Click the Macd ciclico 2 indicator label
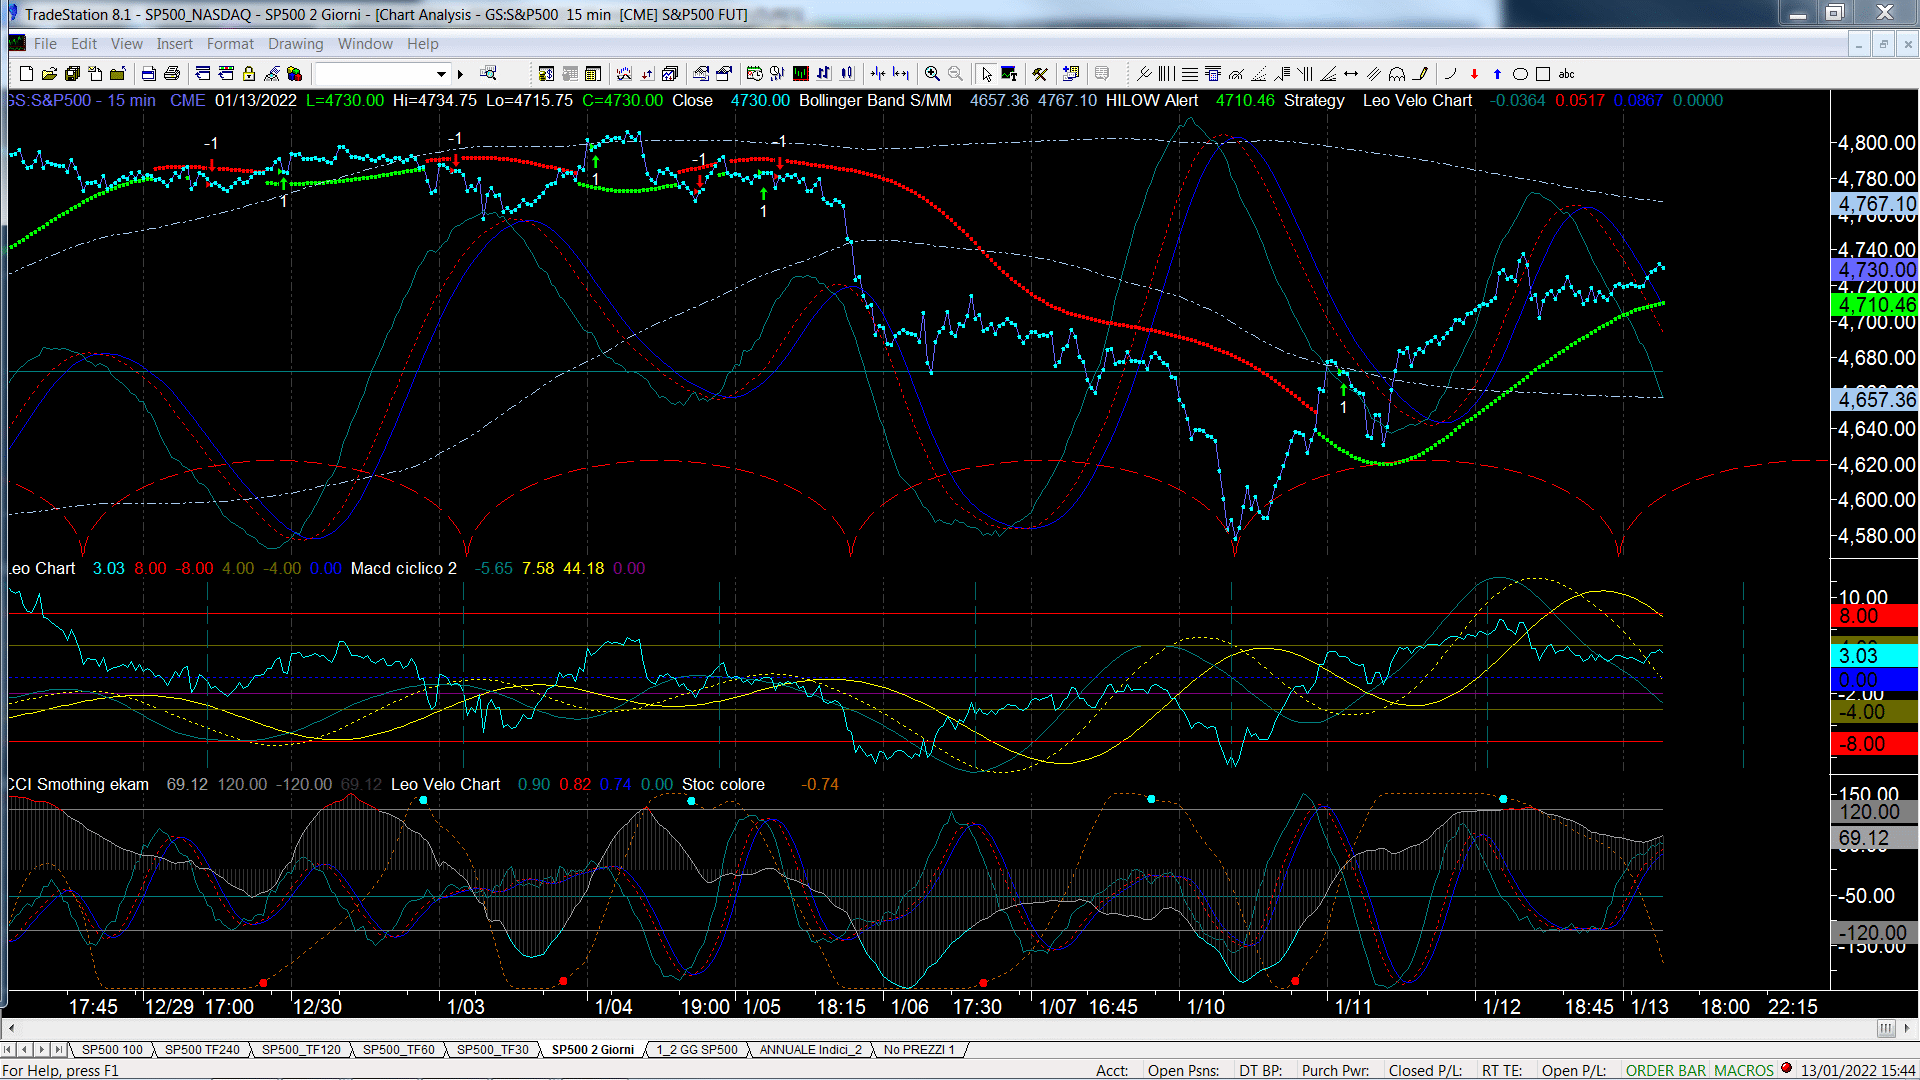Image resolution: width=1920 pixels, height=1080 pixels. tap(403, 569)
